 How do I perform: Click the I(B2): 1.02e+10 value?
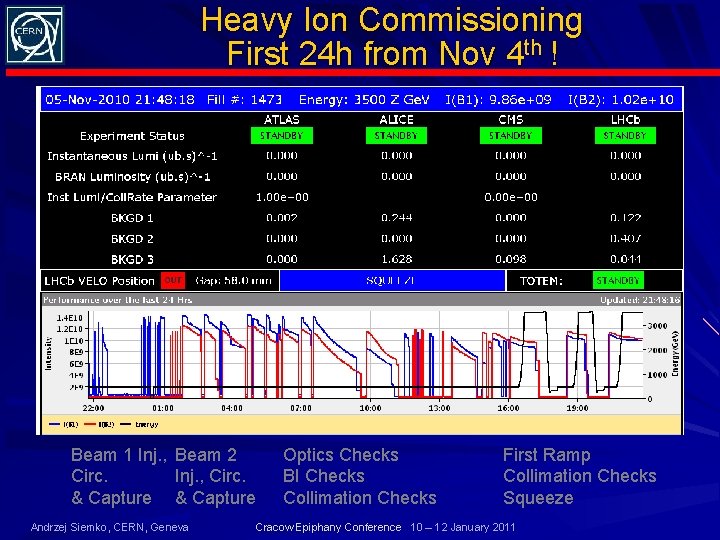point(621,100)
